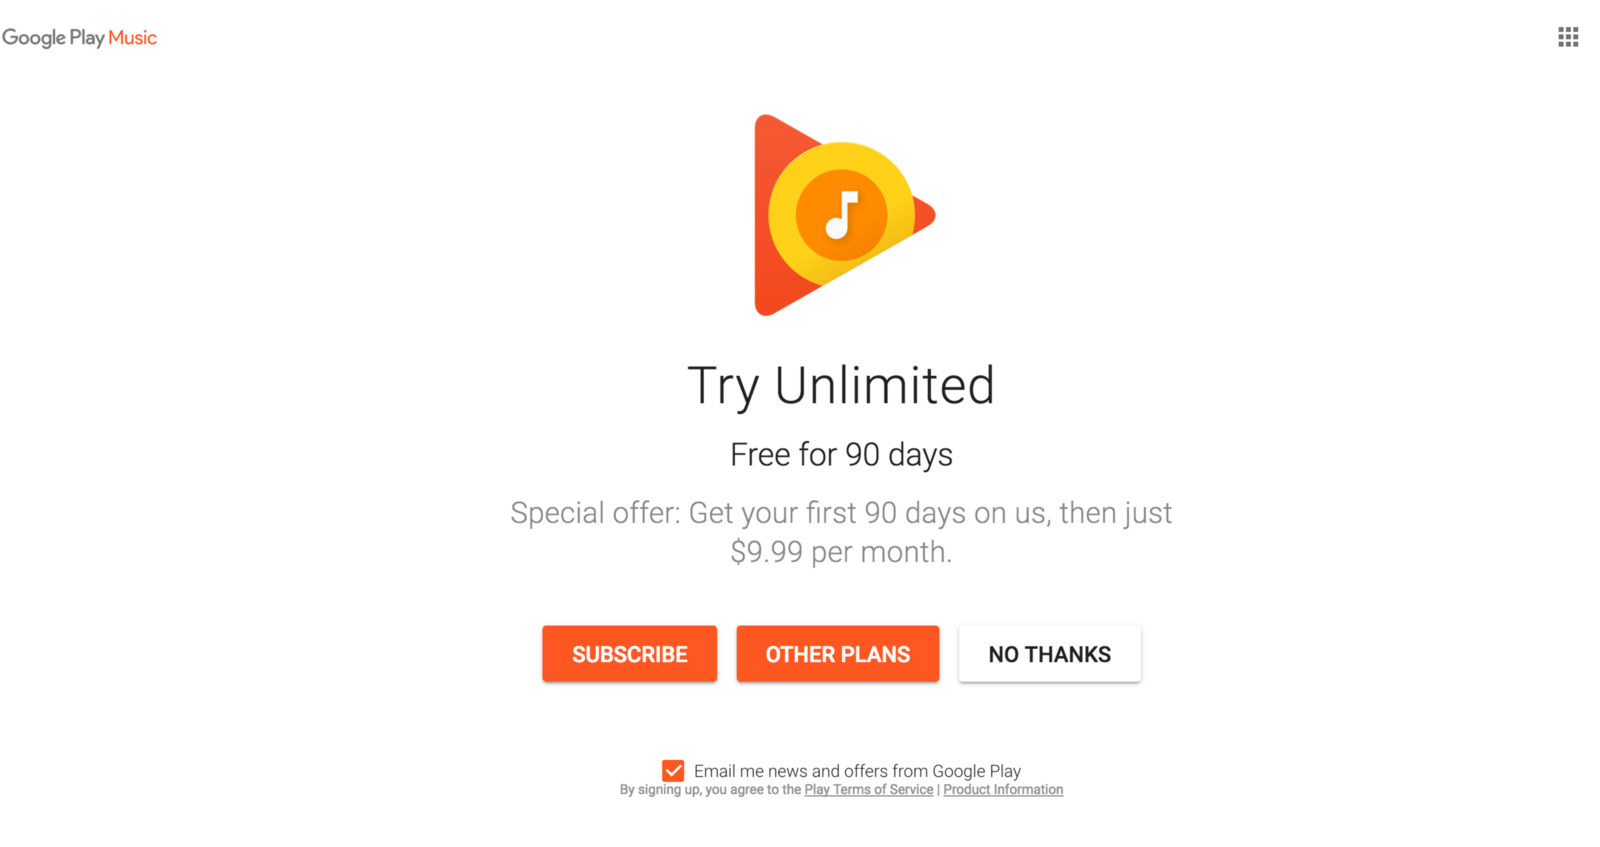Select the "Try Unlimited" heading

click(841, 386)
